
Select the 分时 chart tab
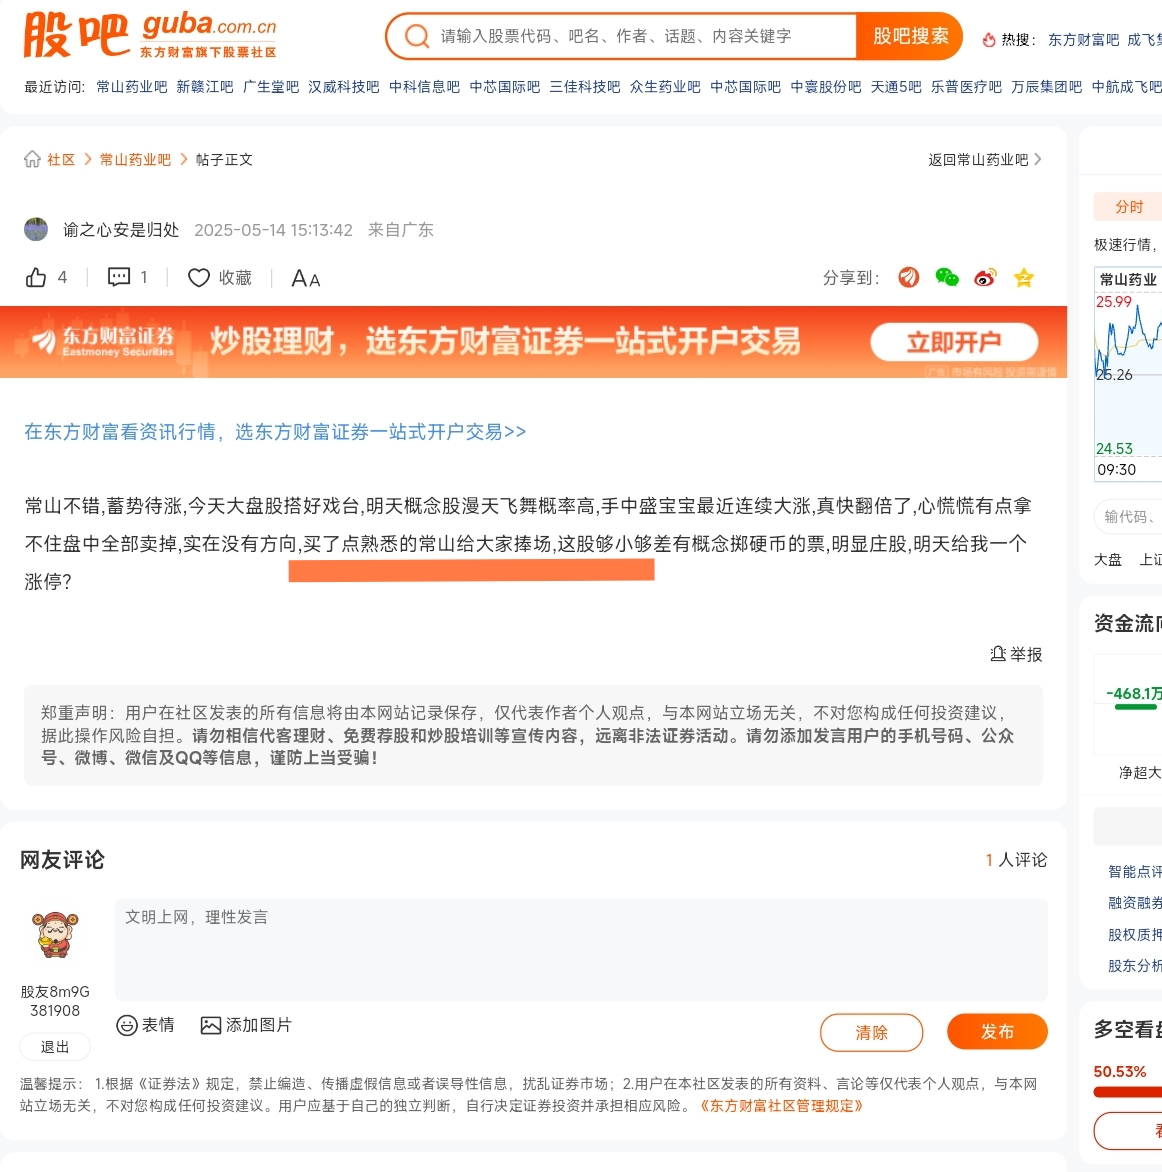pos(1128,207)
